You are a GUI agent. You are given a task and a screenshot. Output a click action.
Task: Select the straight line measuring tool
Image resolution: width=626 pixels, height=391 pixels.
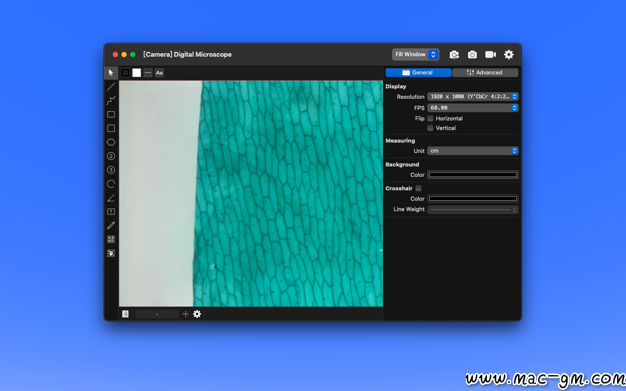click(x=111, y=87)
